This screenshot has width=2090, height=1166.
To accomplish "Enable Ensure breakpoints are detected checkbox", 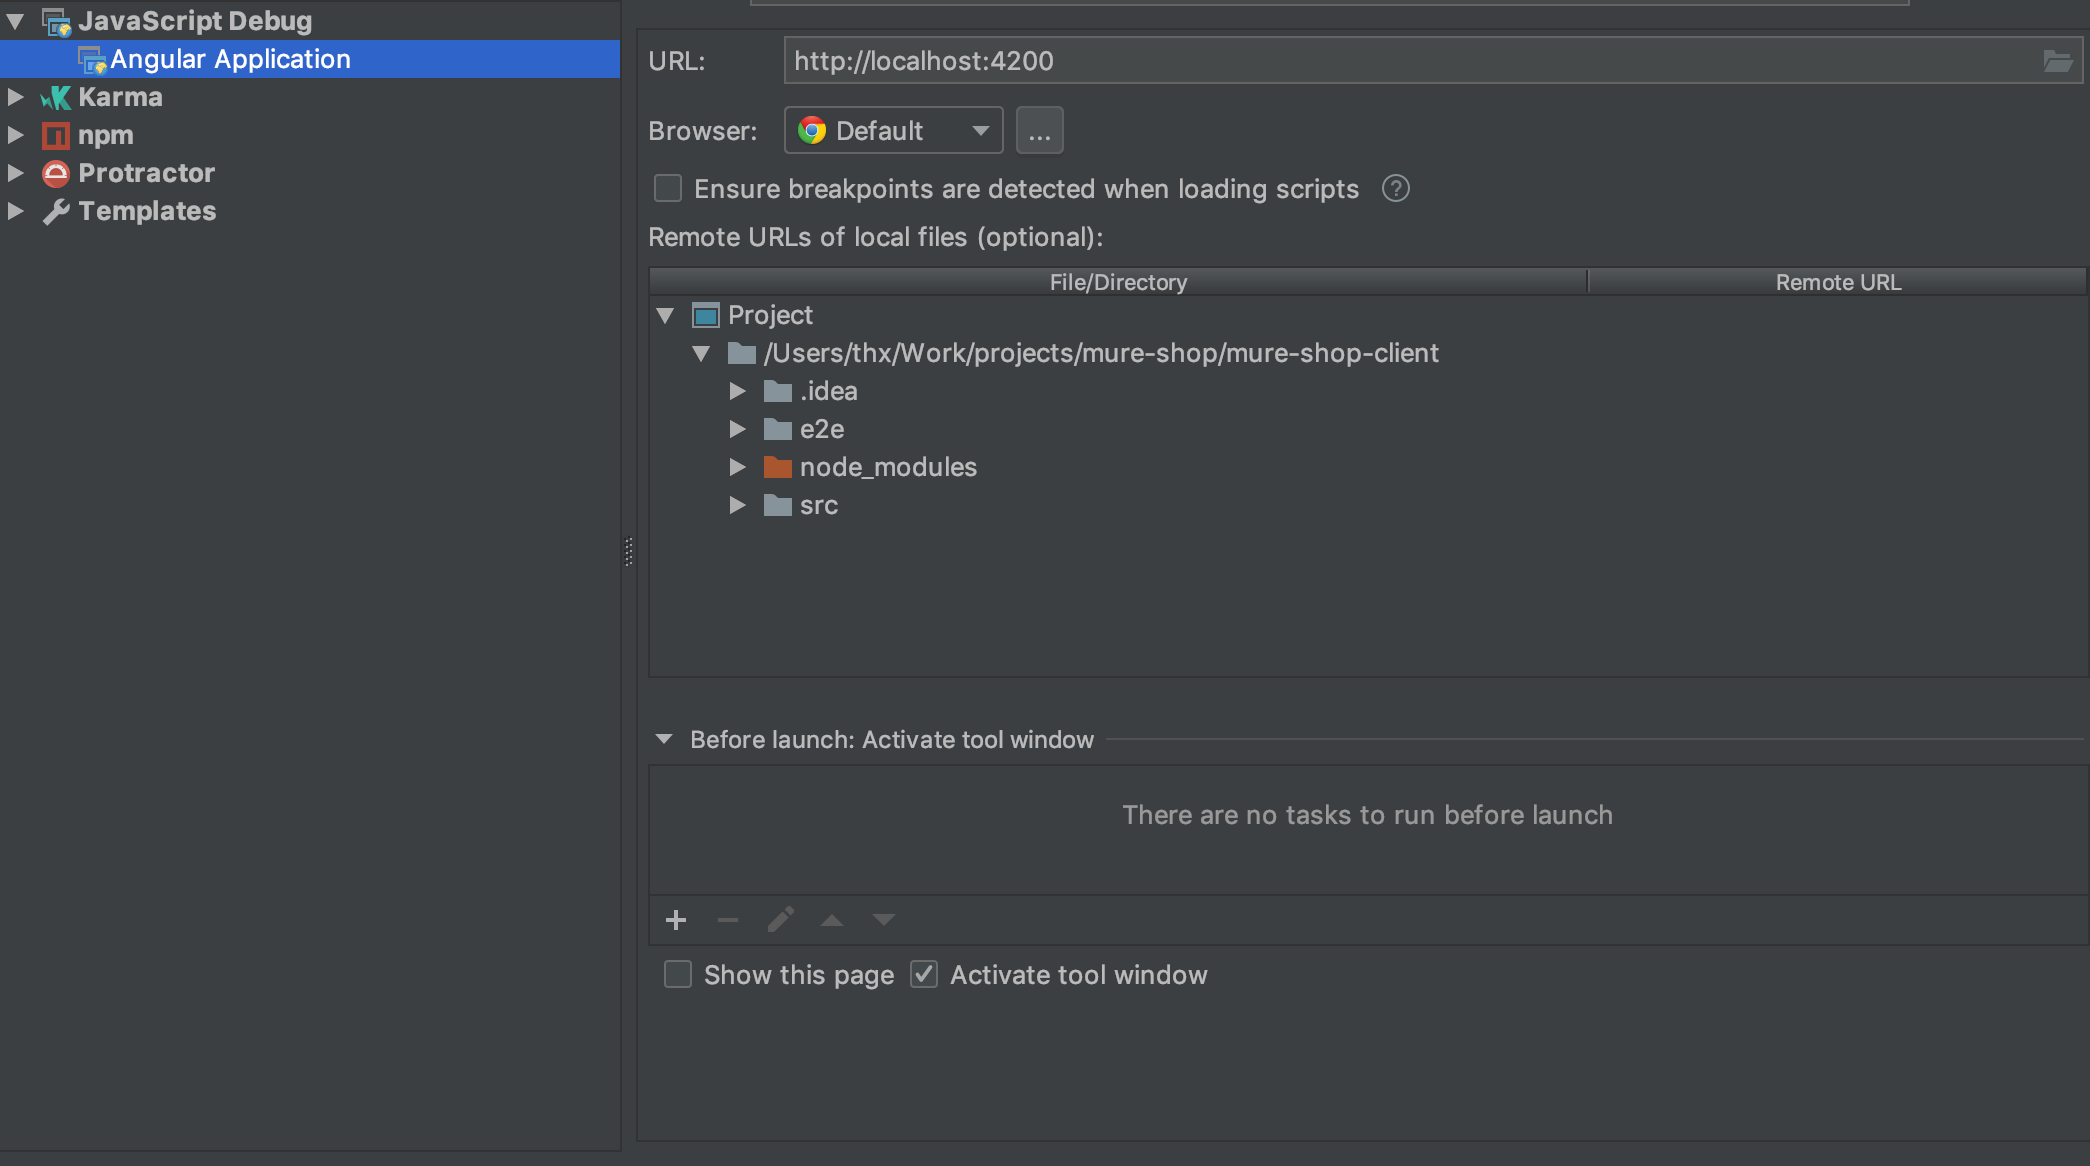I will (x=668, y=189).
